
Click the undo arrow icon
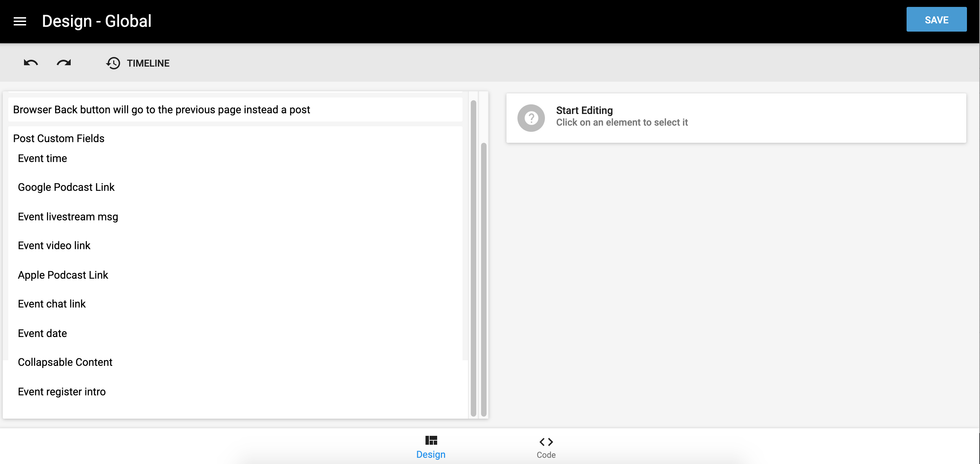[31, 63]
